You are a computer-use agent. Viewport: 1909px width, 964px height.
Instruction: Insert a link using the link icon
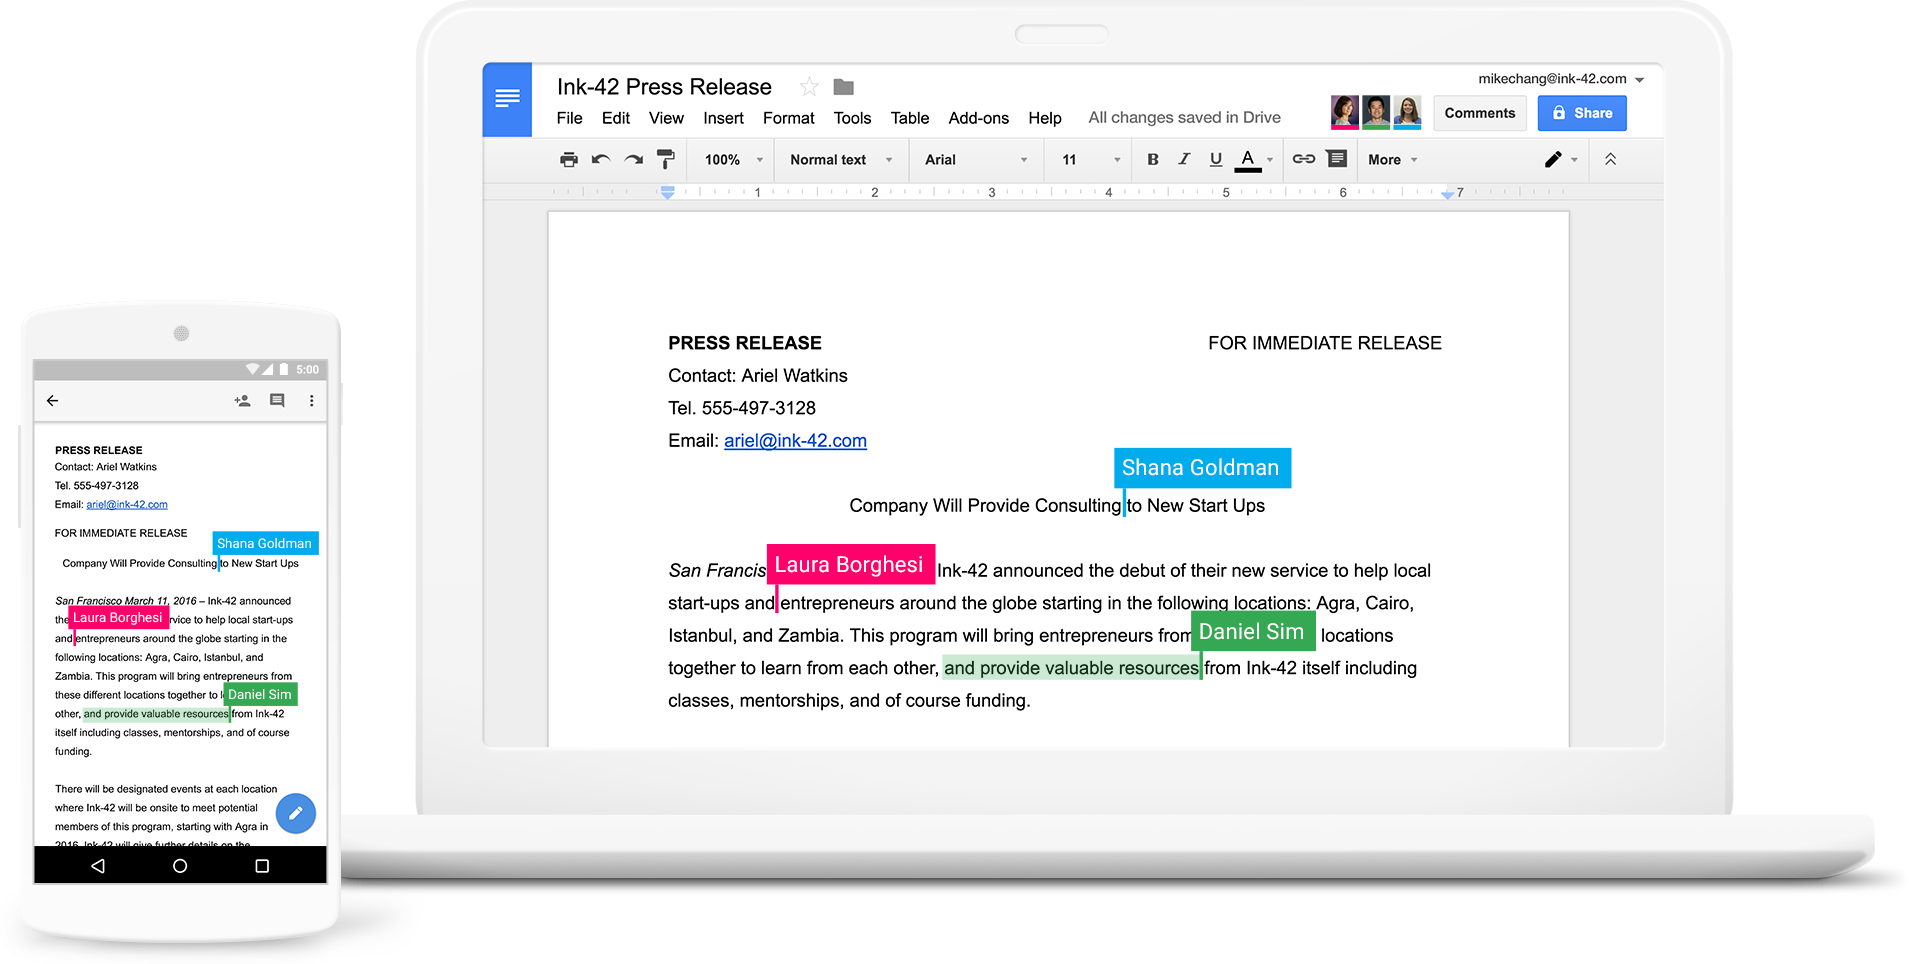click(1304, 159)
